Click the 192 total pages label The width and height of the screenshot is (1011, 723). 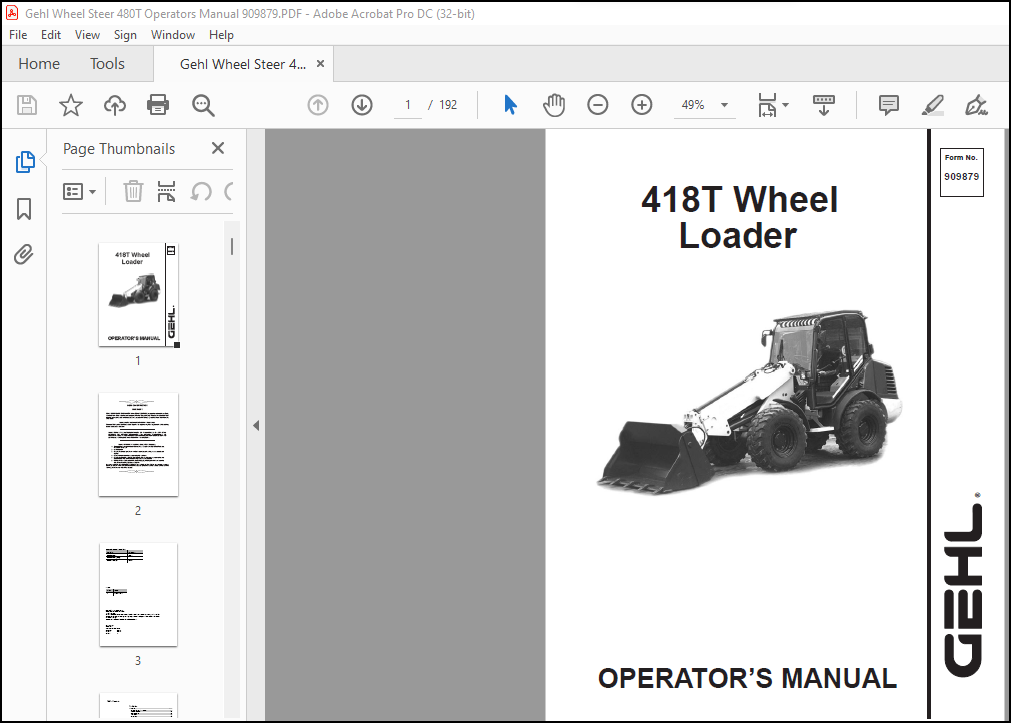[448, 105]
